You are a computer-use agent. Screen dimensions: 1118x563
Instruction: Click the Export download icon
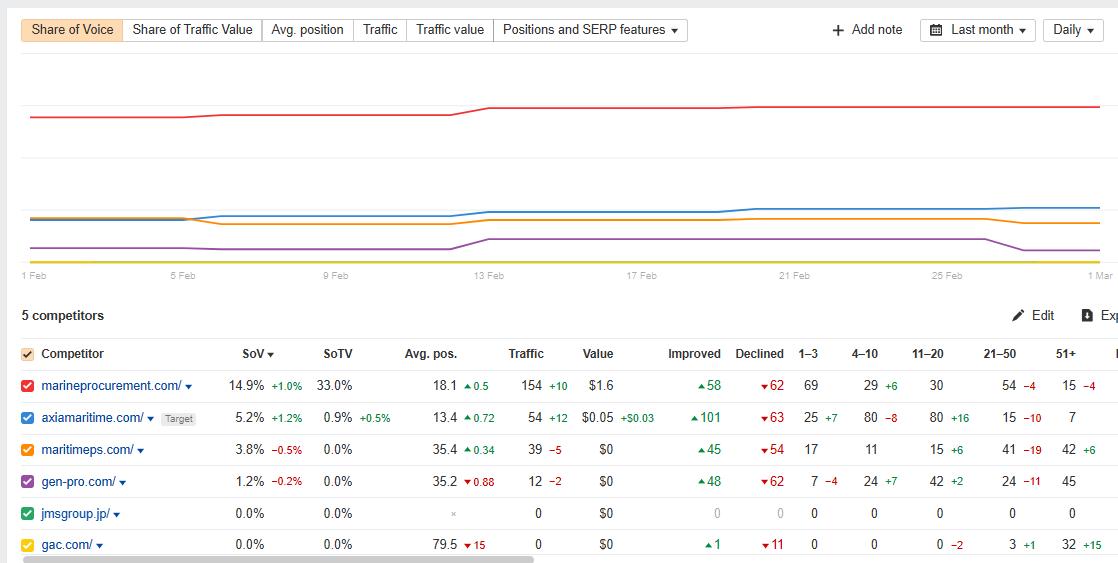coord(1087,316)
